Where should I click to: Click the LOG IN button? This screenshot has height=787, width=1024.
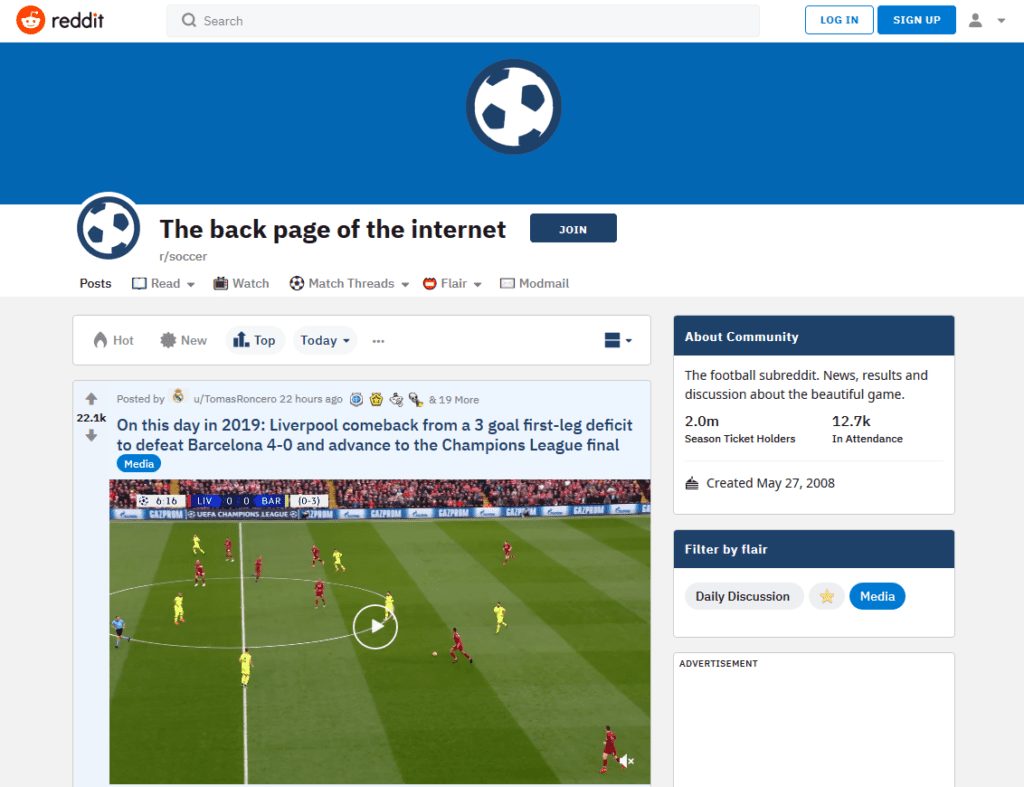pos(839,20)
